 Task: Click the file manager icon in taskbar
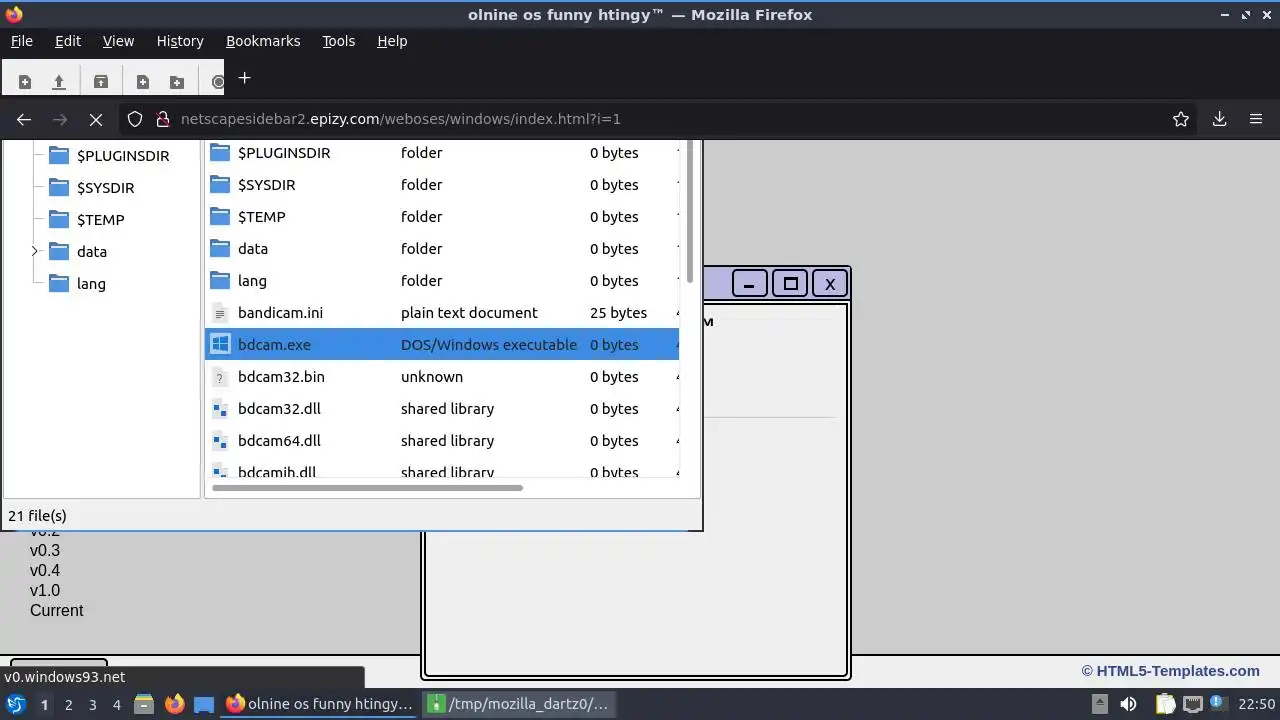143,704
